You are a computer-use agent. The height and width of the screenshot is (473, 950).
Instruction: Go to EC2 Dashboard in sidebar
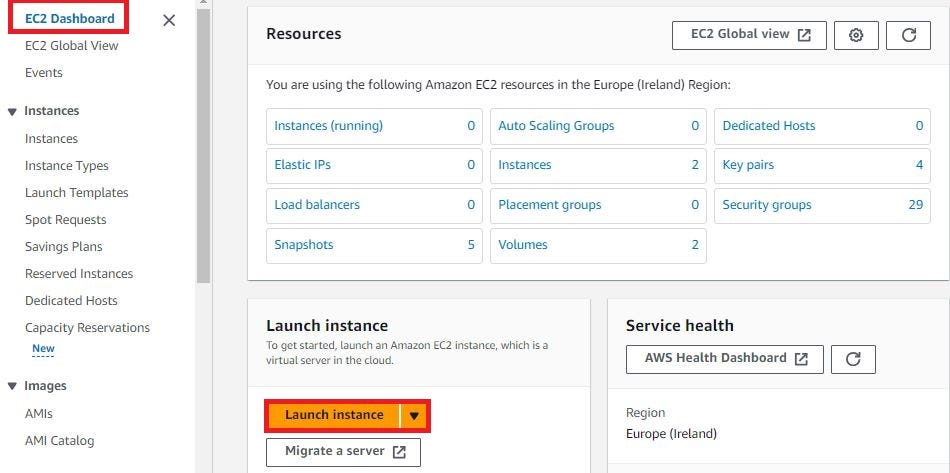click(69, 19)
